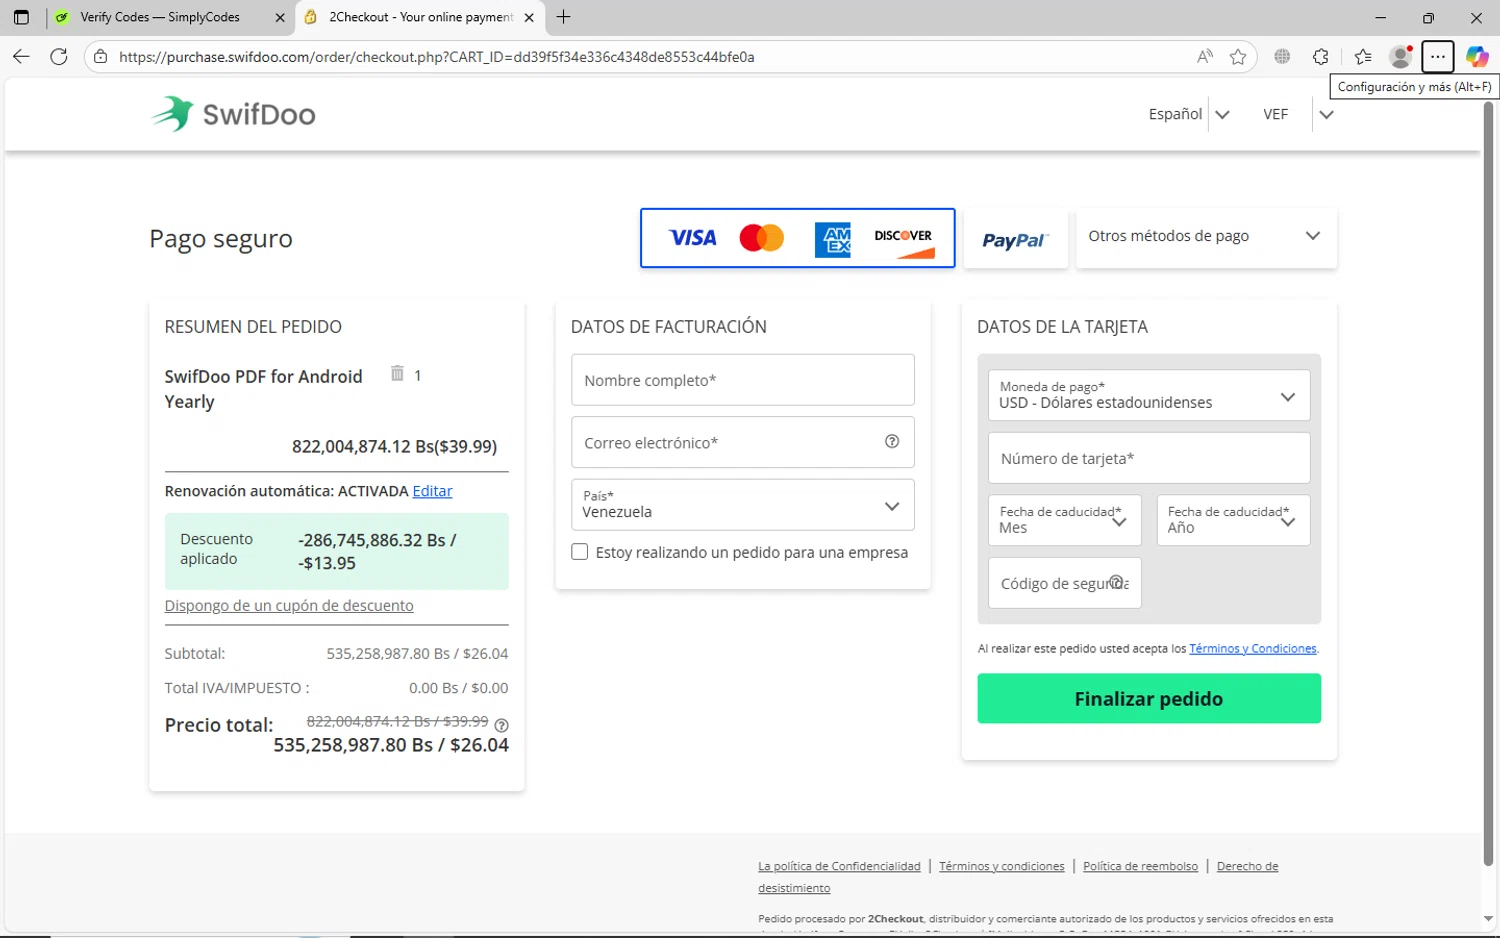
Task: Click the SwifDoo logo
Action: tap(233, 114)
